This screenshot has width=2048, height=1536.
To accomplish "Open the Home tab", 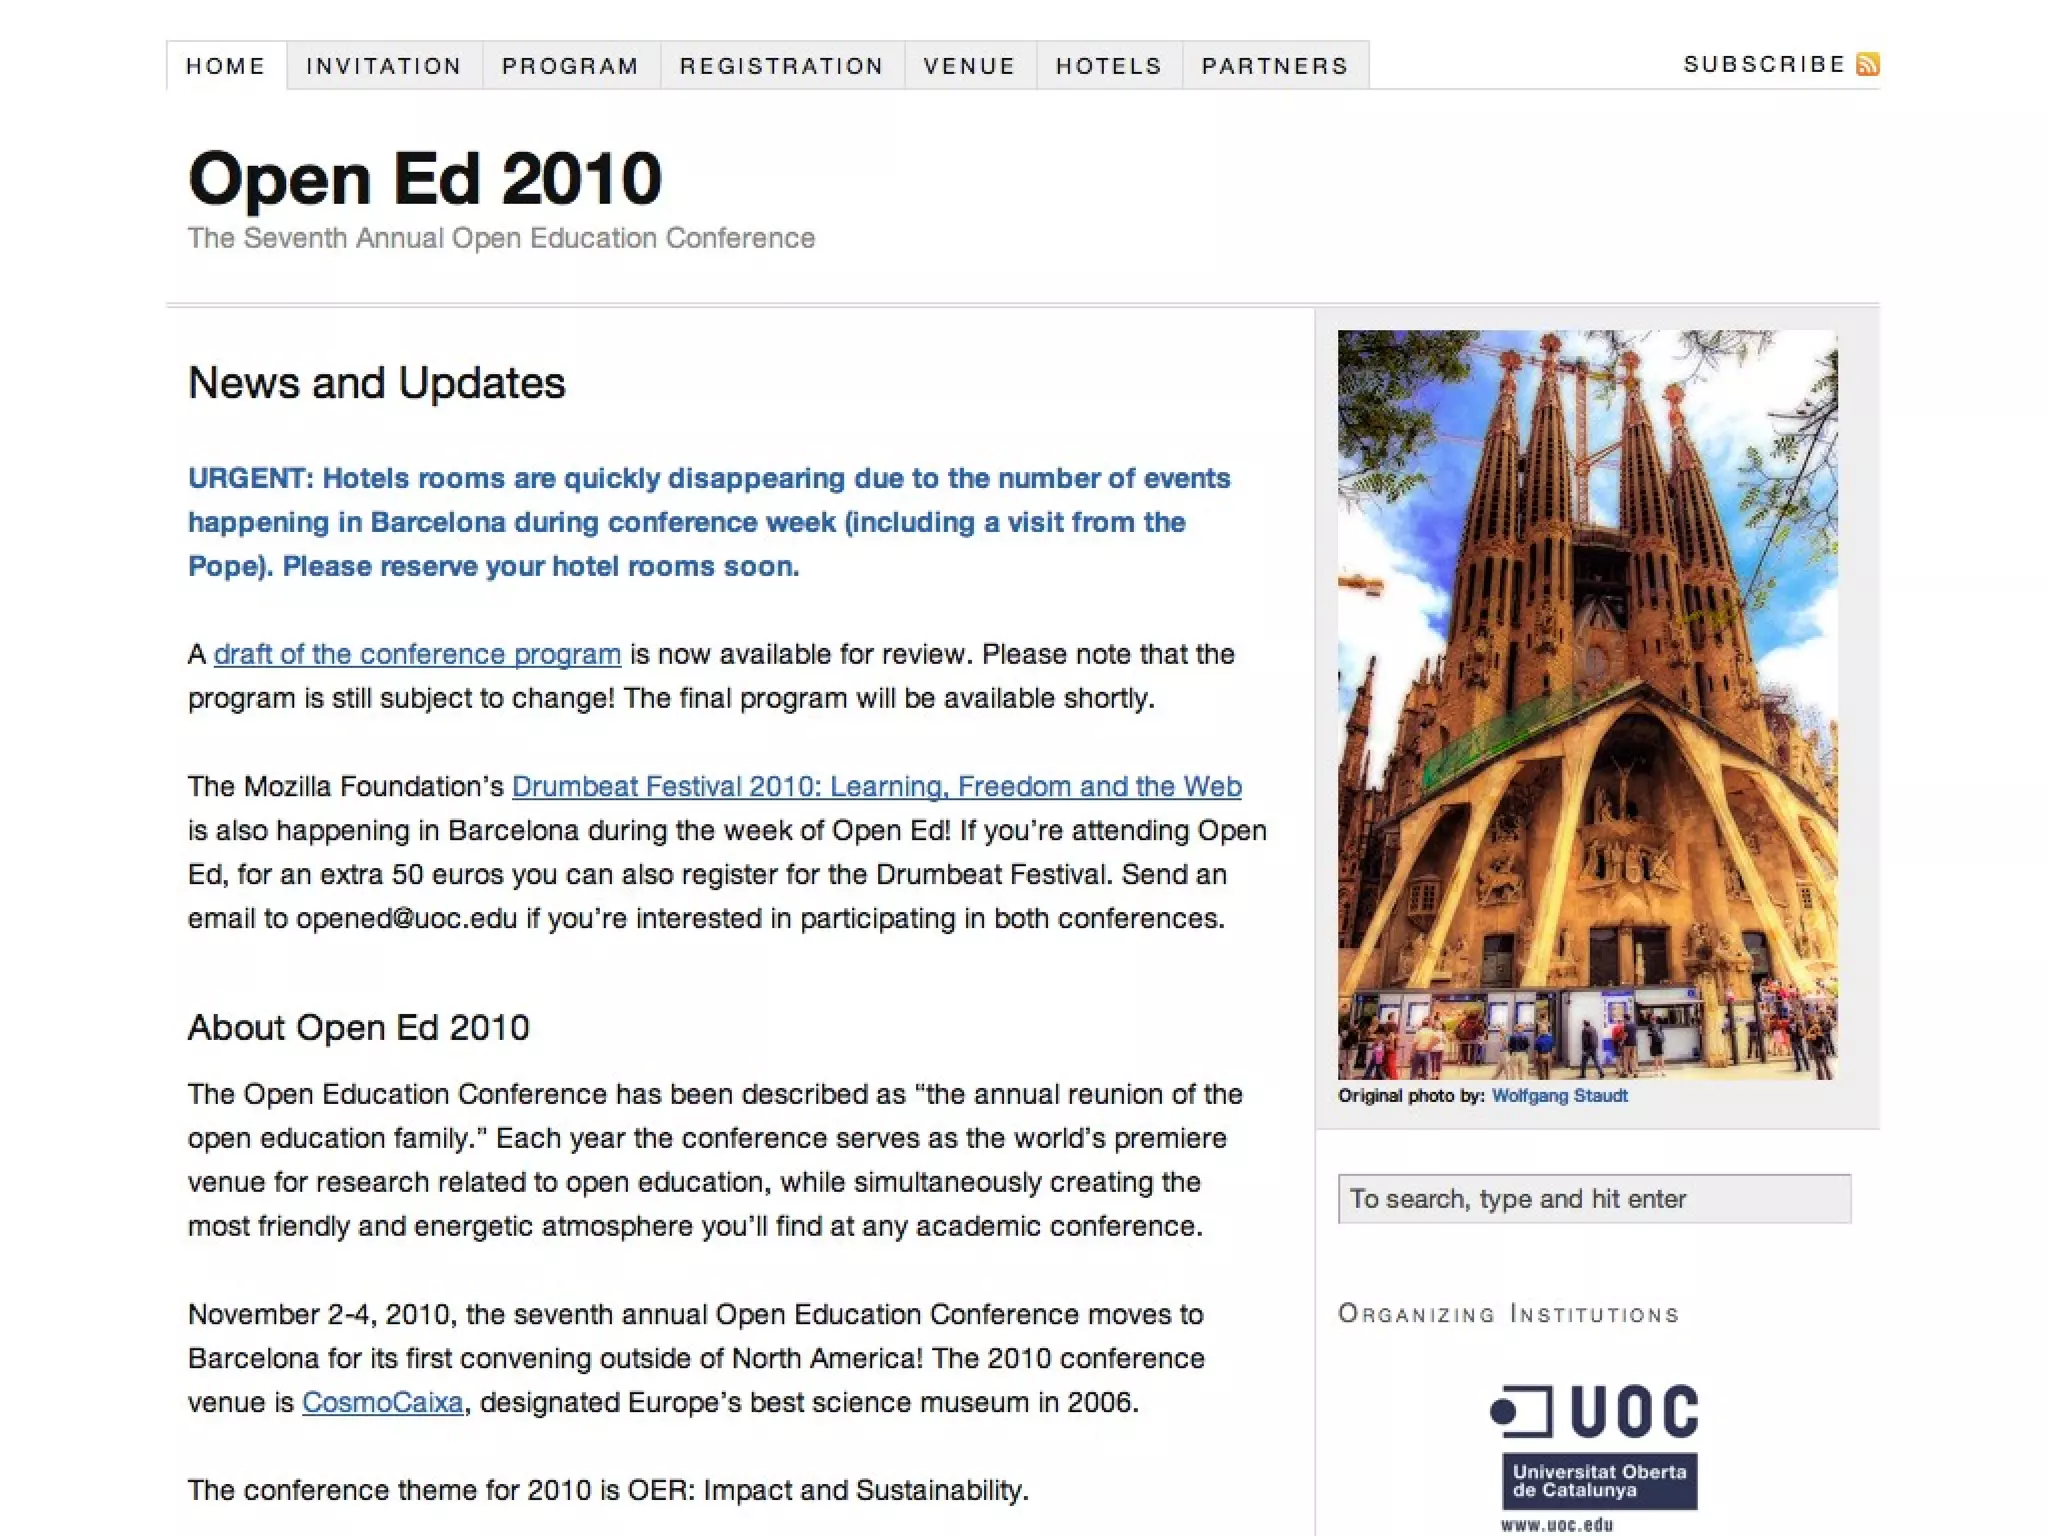I will click(226, 66).
